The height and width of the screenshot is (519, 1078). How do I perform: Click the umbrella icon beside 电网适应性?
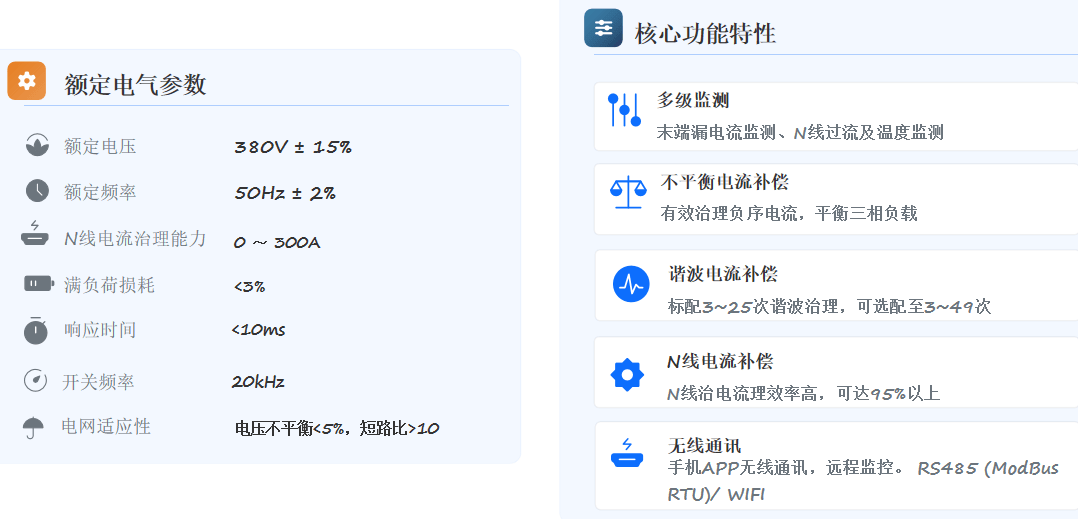[x=32, y=427]
